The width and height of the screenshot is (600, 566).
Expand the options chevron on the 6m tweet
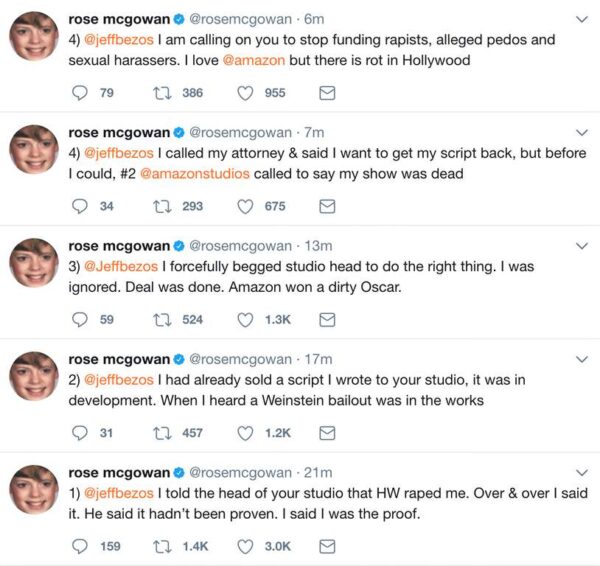pyautogui.click(x=582, y=19)
